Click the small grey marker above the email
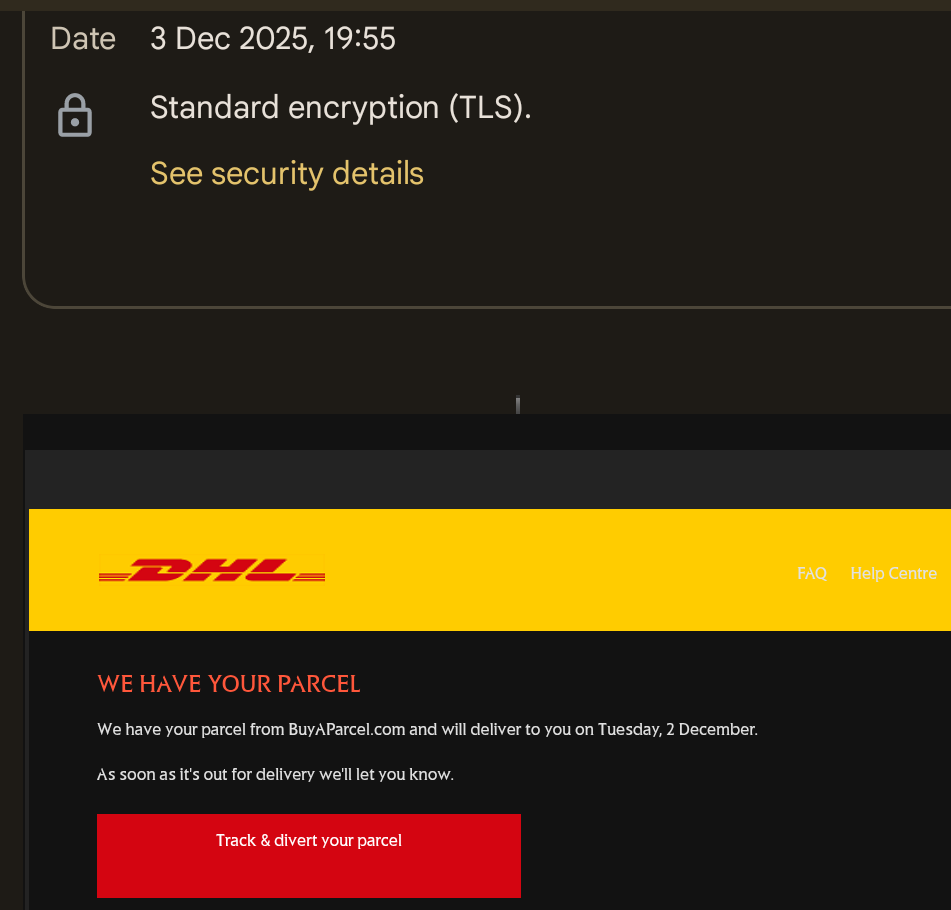The image size is (951, 910). [x=517, y=405]
